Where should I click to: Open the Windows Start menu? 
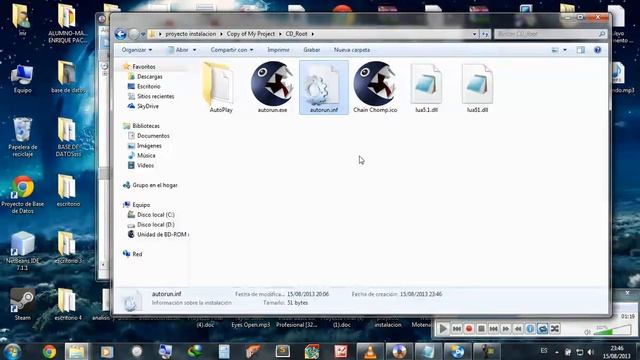(12, 351)
